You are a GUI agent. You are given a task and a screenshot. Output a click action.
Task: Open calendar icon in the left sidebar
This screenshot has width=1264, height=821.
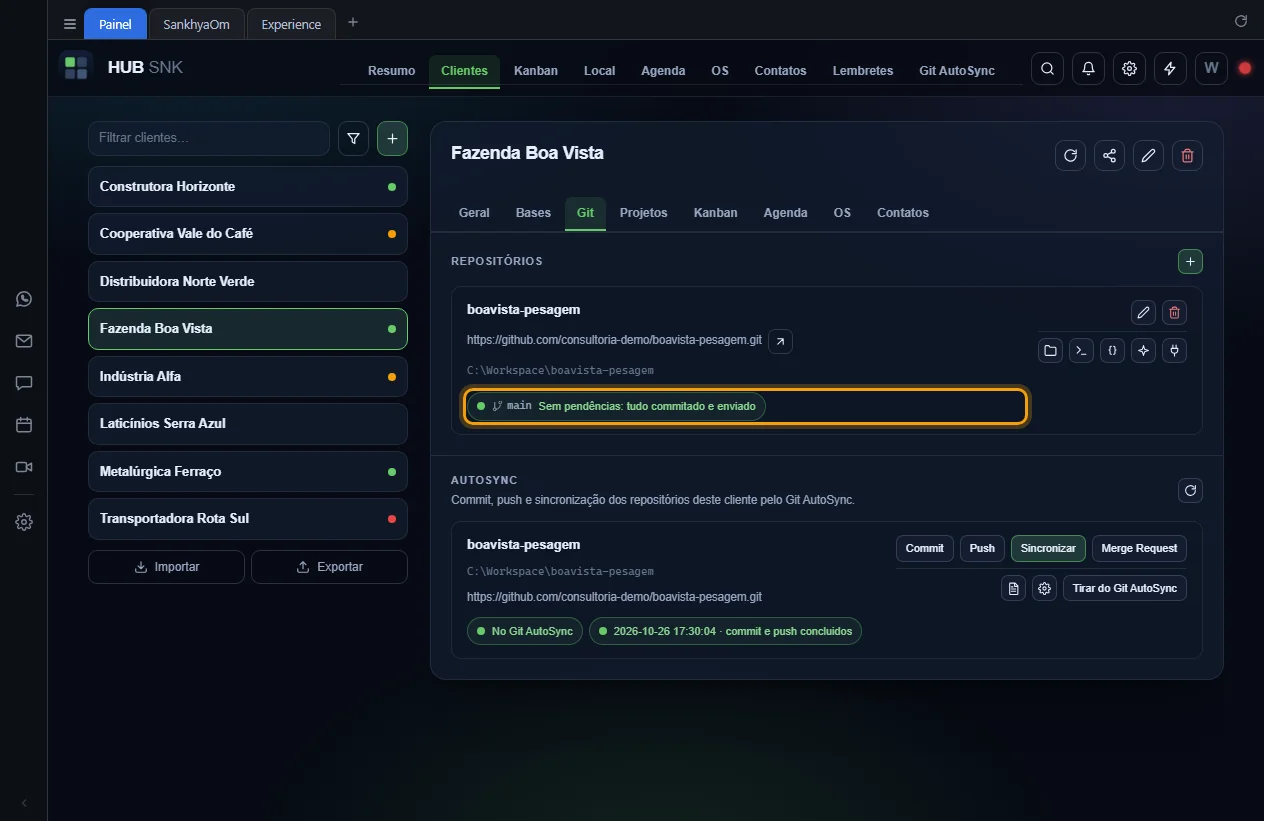click(x=24, y=425)
